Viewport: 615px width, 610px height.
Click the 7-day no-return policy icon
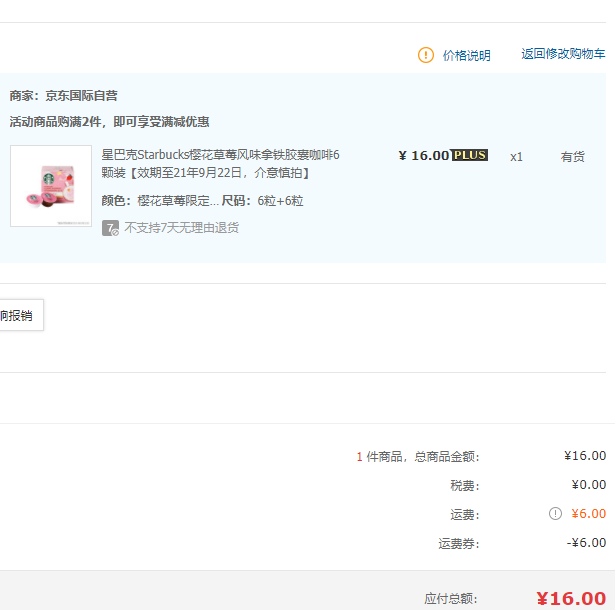(x=110, y=228)
